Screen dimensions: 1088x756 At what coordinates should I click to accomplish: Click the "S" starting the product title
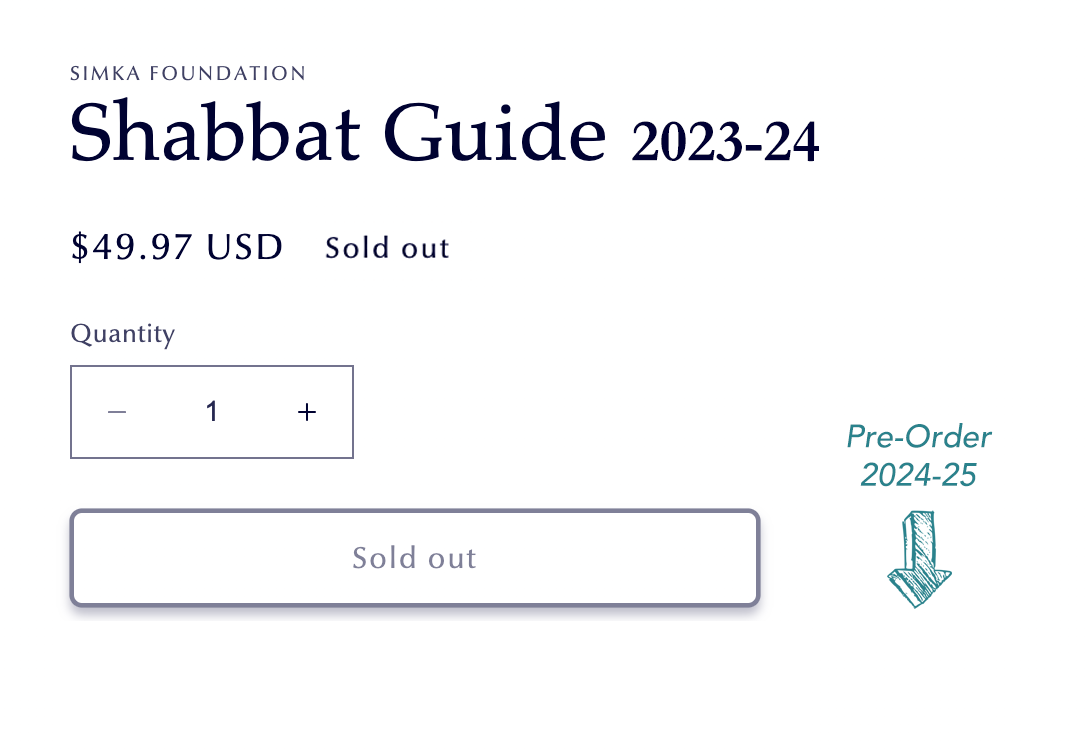click(90, 134)
